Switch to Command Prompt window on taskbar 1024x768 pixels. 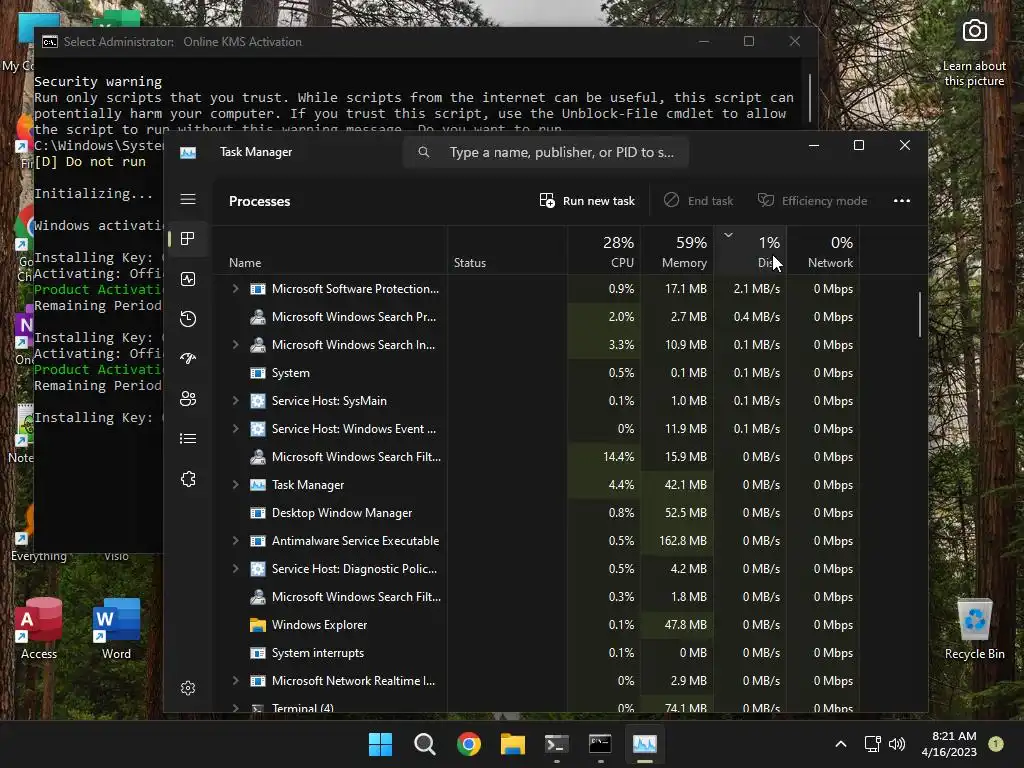click(x=600, y=744)
